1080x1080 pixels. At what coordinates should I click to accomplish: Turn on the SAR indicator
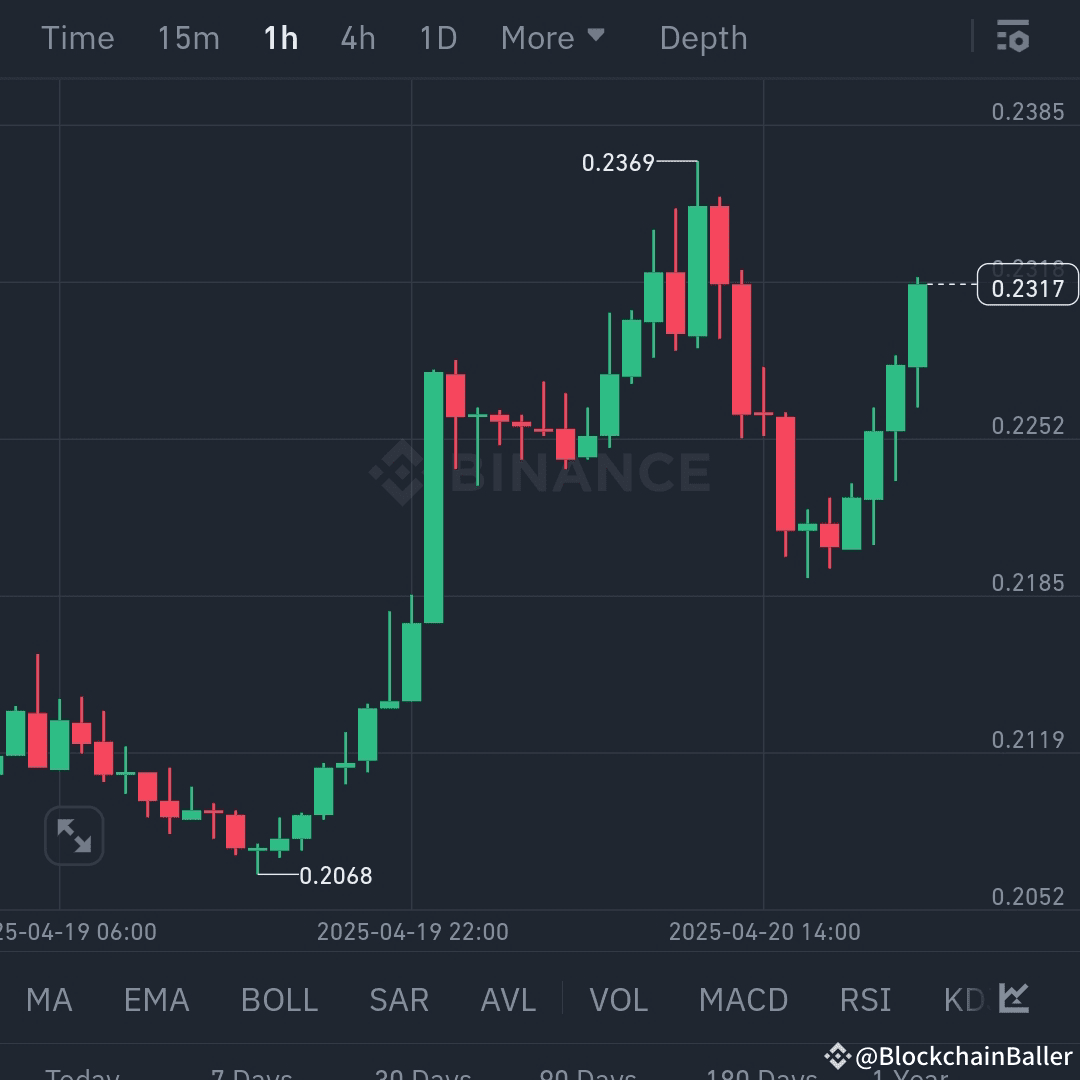(398, 999)
